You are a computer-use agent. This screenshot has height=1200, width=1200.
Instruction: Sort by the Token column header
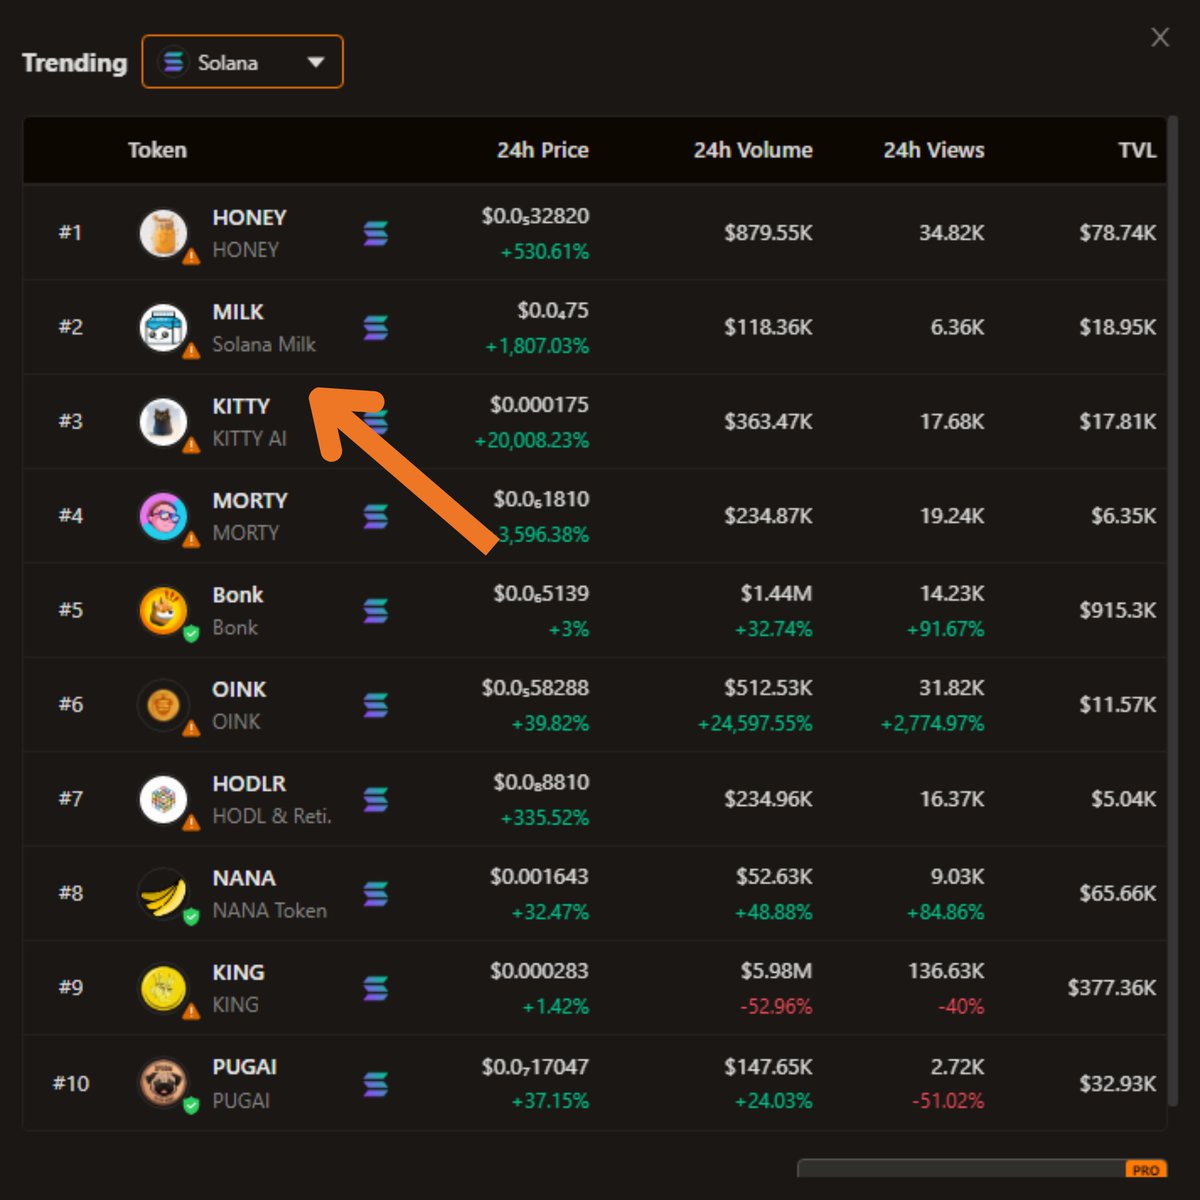[x=157, y=150]
